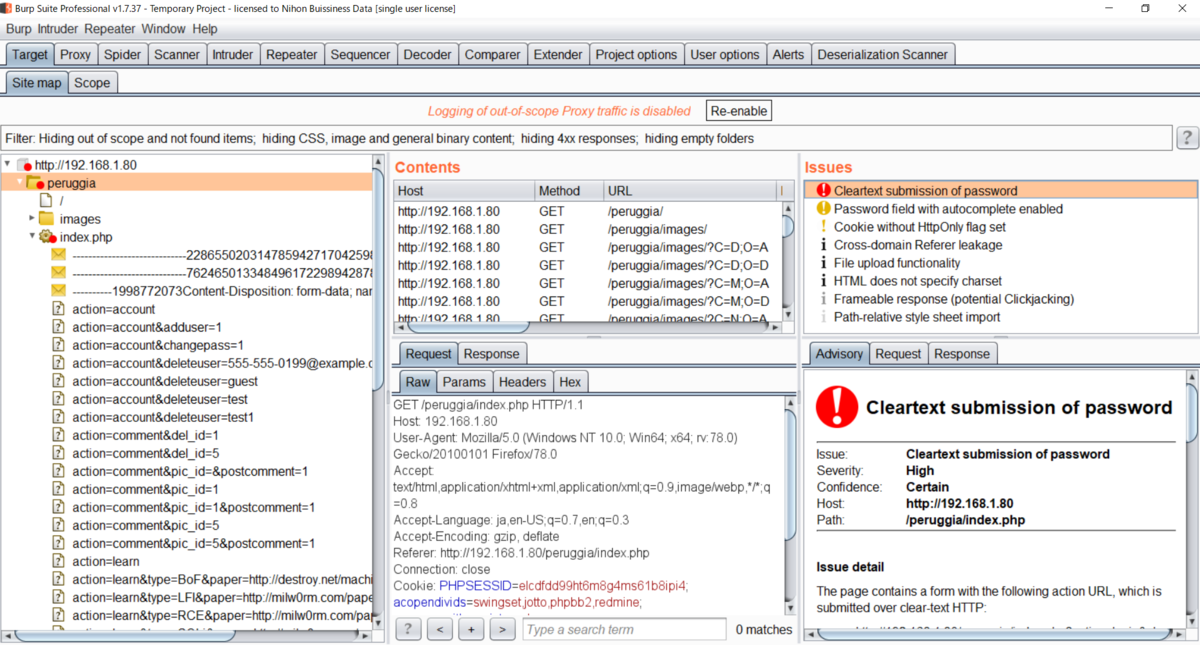Select the /peruggia/images/ contents row
Image resolution: width=1200 pixels, height=645 pixels.
tap(588, 229)
